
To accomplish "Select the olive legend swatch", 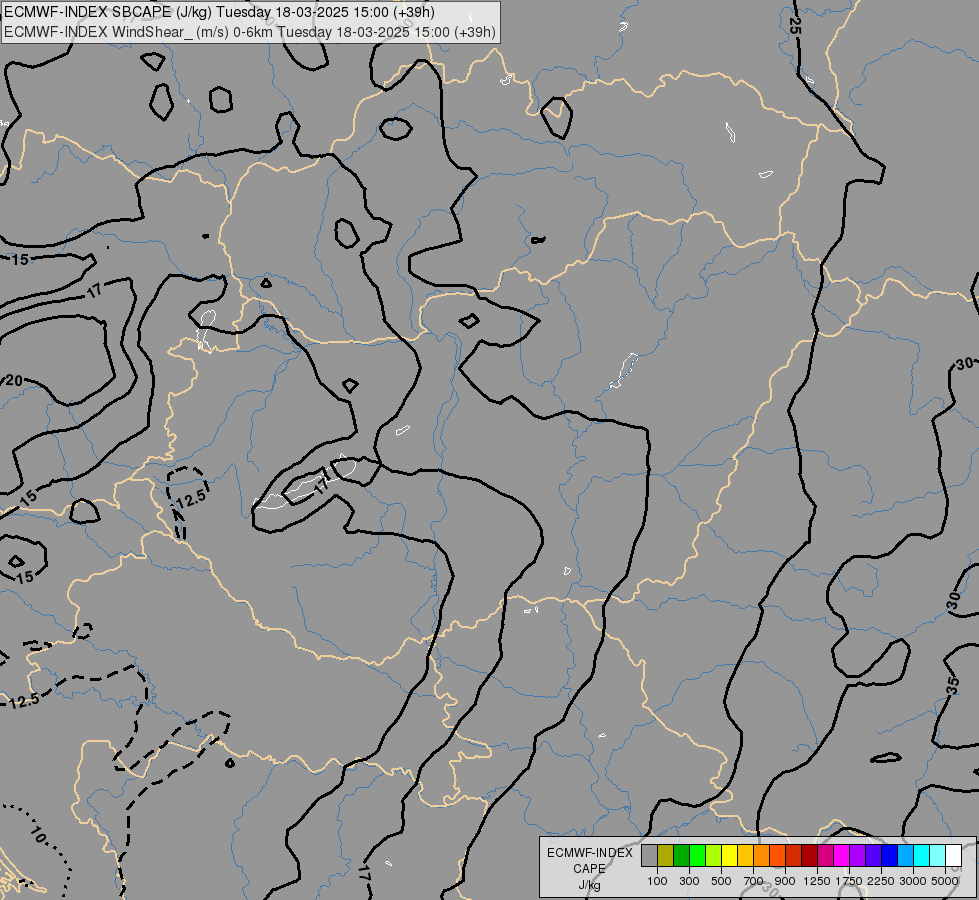I will 666,856.
